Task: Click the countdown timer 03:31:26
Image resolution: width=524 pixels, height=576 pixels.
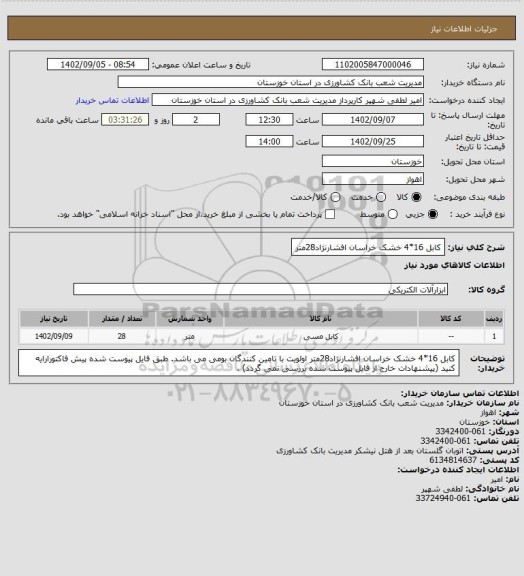Action: pyautogui.click(x=125, y=120)
